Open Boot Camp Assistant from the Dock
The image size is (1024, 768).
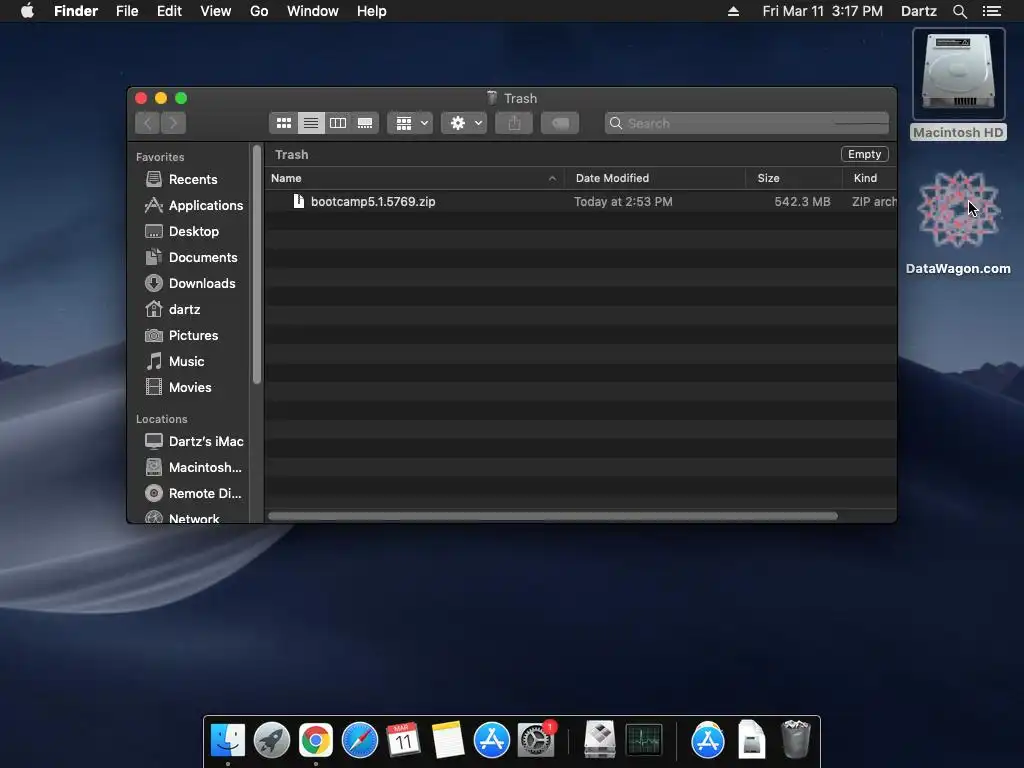600,740
